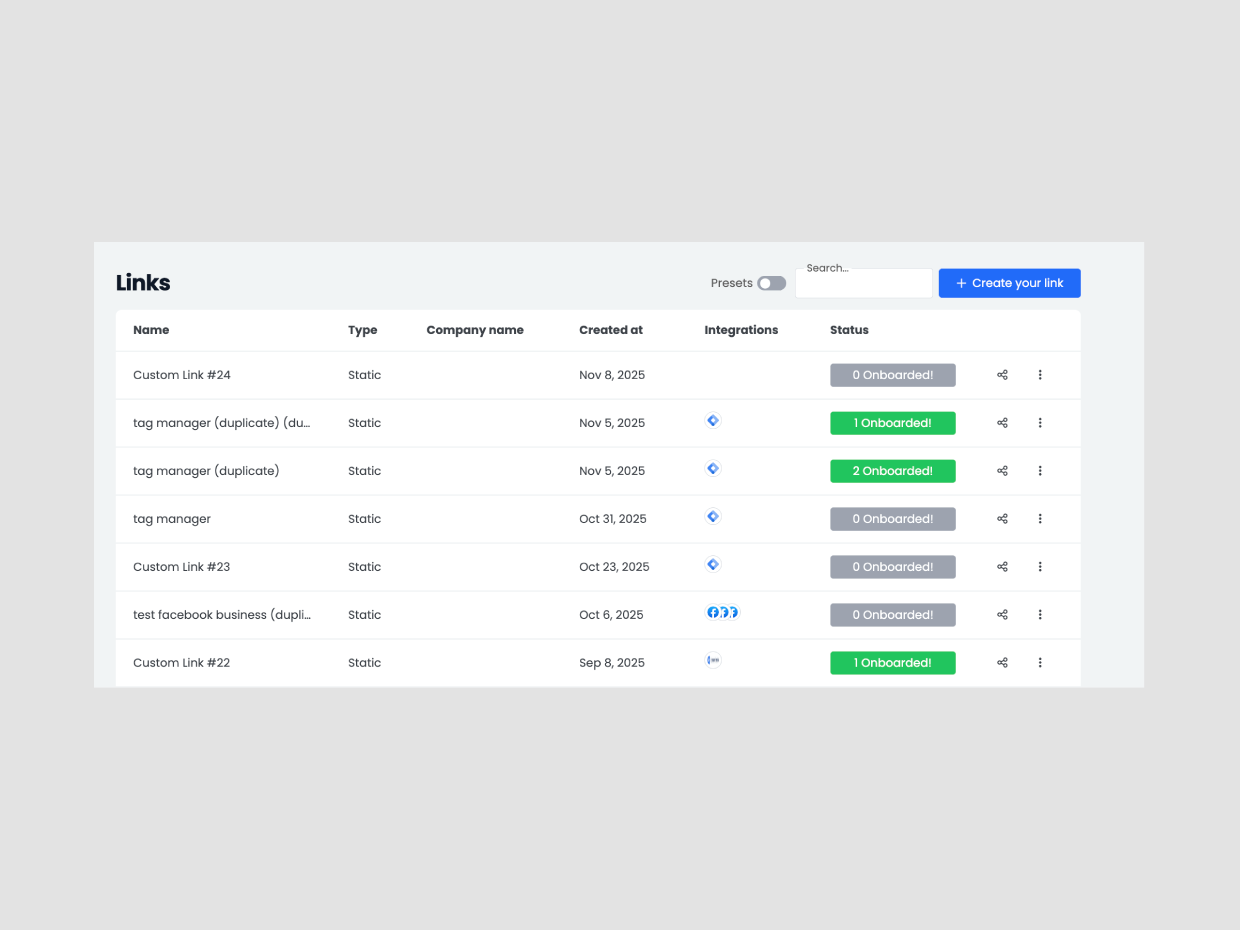Sort by Created at column header
This screenshot has width=1240, height=930.
point(611,330)
